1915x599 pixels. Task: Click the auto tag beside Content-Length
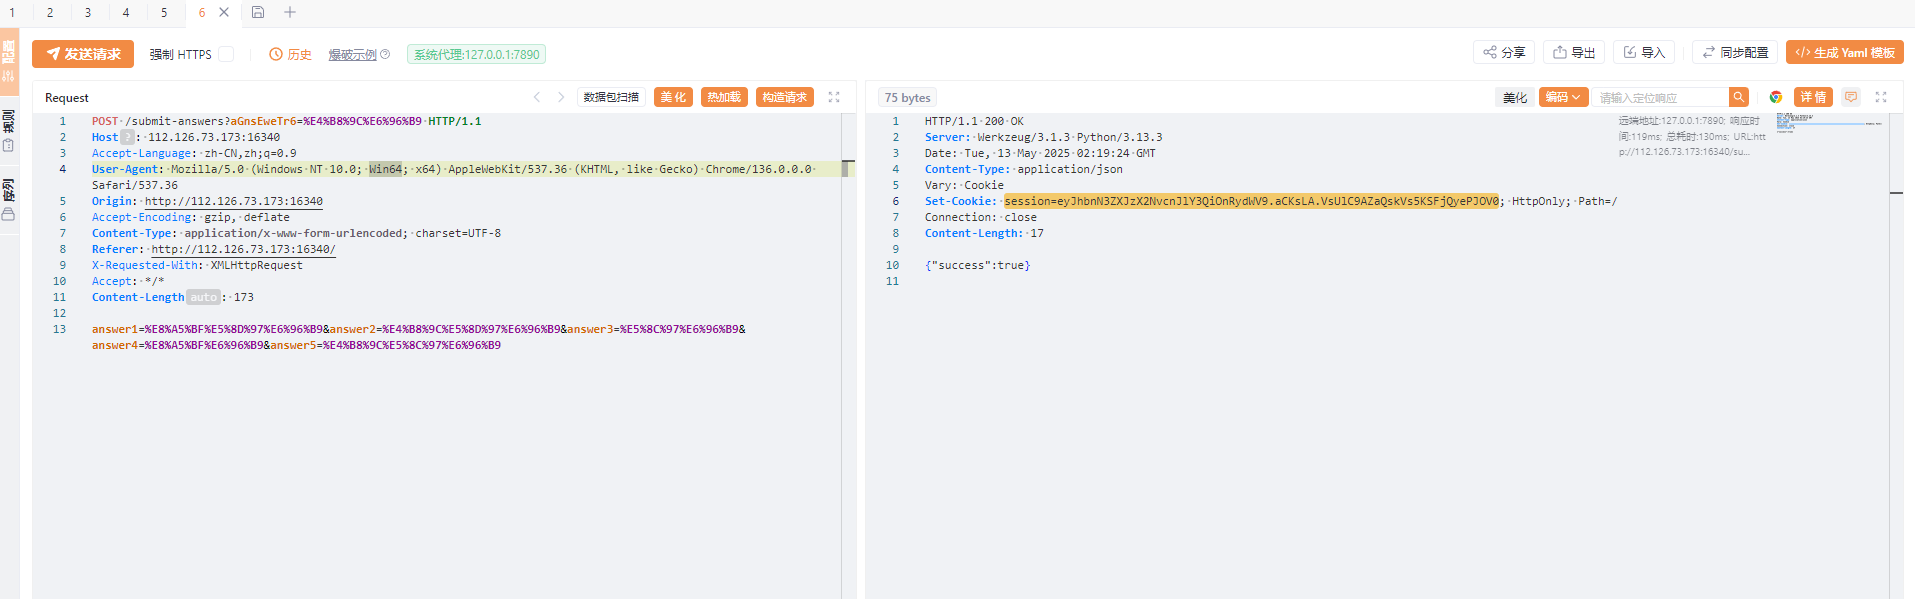point(203,297)
